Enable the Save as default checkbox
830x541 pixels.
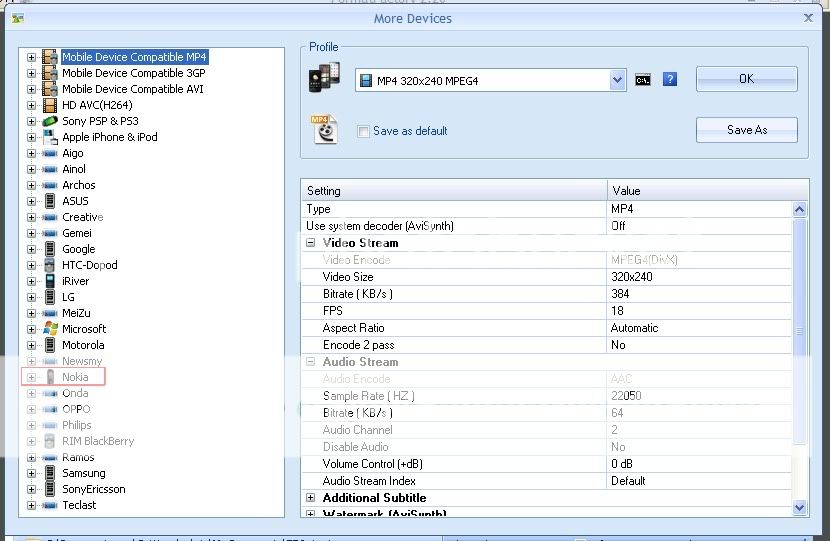[364, 131]
